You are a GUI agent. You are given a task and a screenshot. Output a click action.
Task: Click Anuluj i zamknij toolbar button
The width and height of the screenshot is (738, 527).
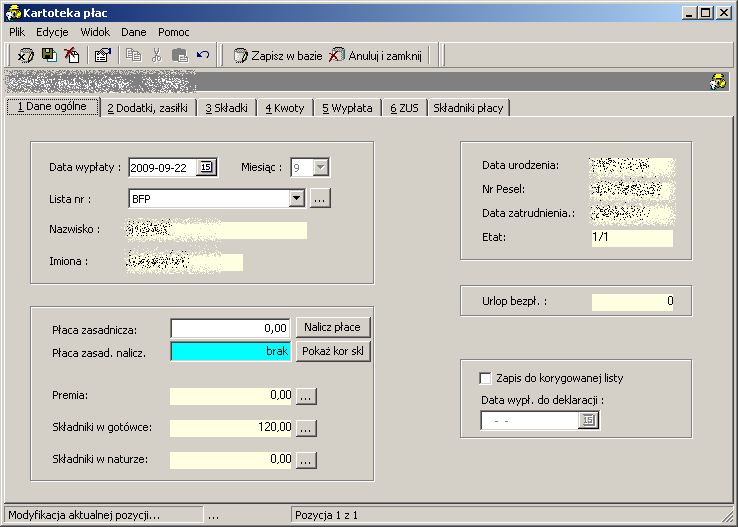click(x=375, y=56)
